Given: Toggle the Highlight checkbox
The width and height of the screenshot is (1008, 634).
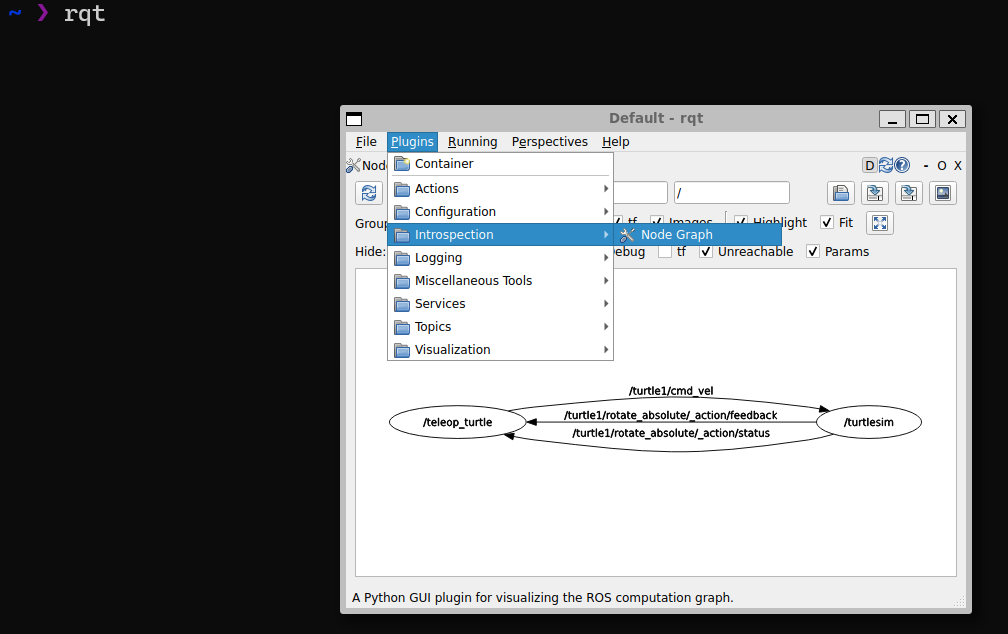Looking at the screenshot, I should [741, 221].
